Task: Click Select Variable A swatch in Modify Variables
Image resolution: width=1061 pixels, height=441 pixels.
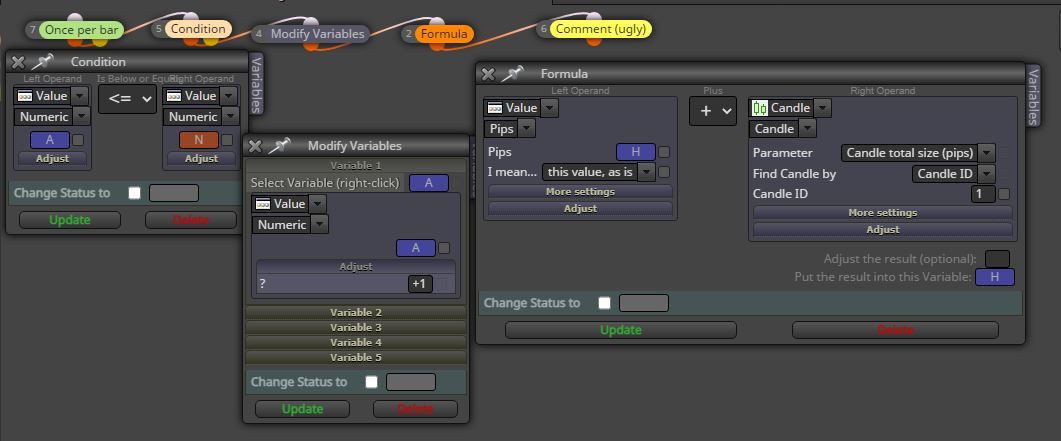Action: 429,183
